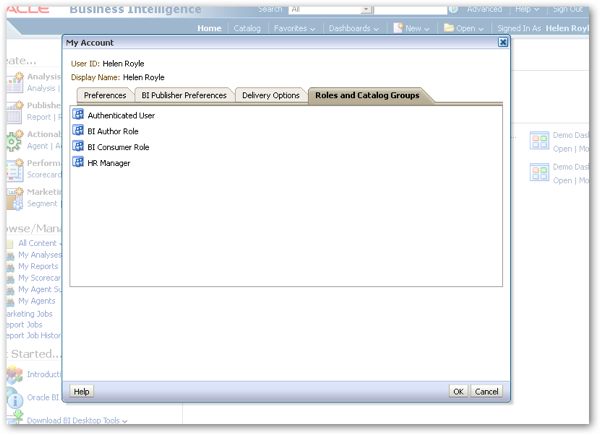Click the second Demo Dashboard icon

[x=539, y=172]
